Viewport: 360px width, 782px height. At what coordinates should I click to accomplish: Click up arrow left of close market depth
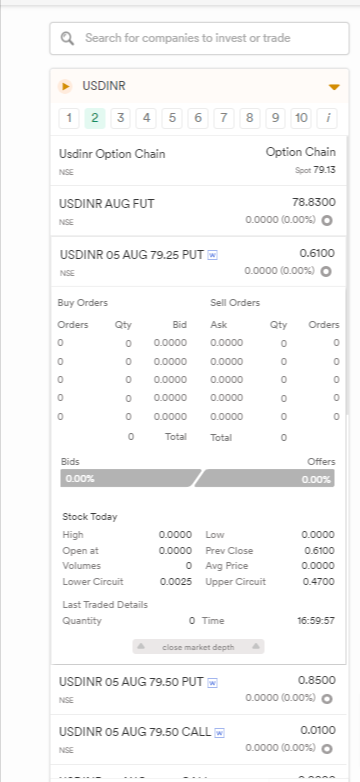point(141,646)
